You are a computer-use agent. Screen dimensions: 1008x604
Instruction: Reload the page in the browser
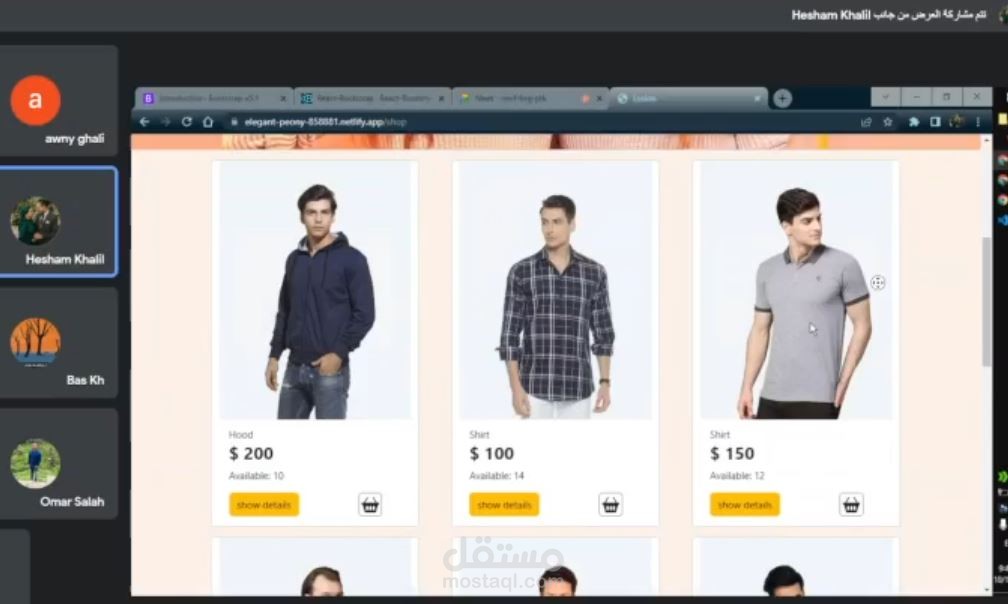[186, 121]
